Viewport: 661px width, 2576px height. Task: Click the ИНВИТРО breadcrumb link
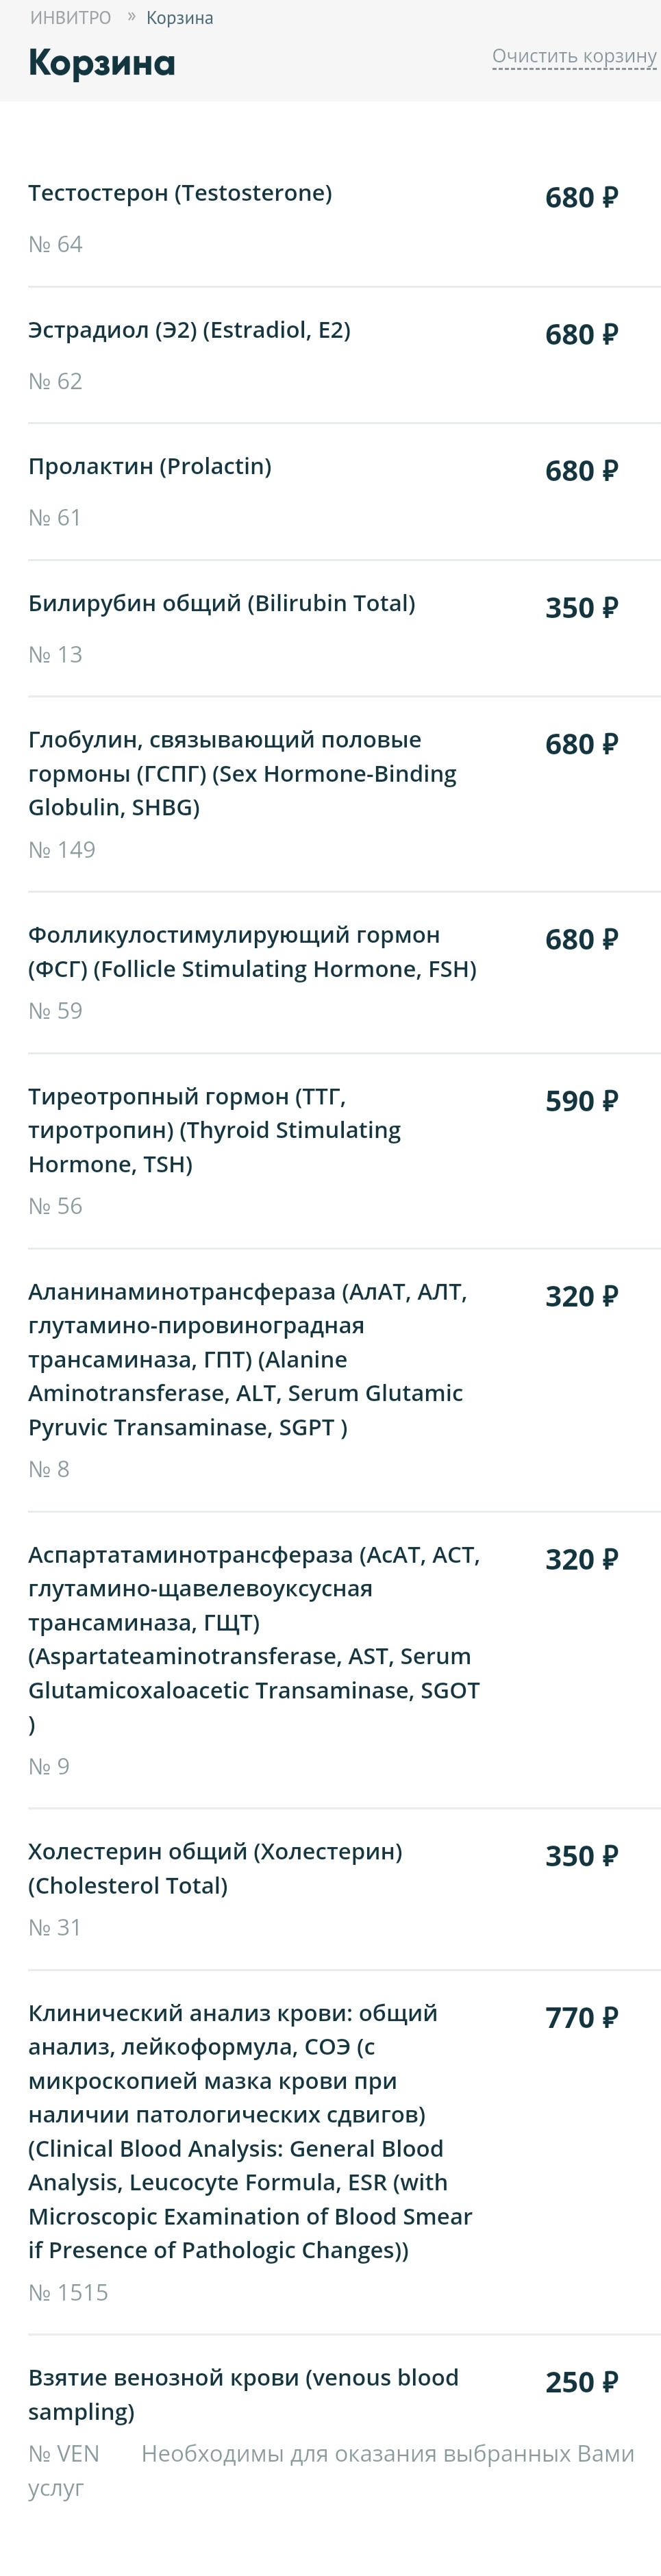[70, 18]
